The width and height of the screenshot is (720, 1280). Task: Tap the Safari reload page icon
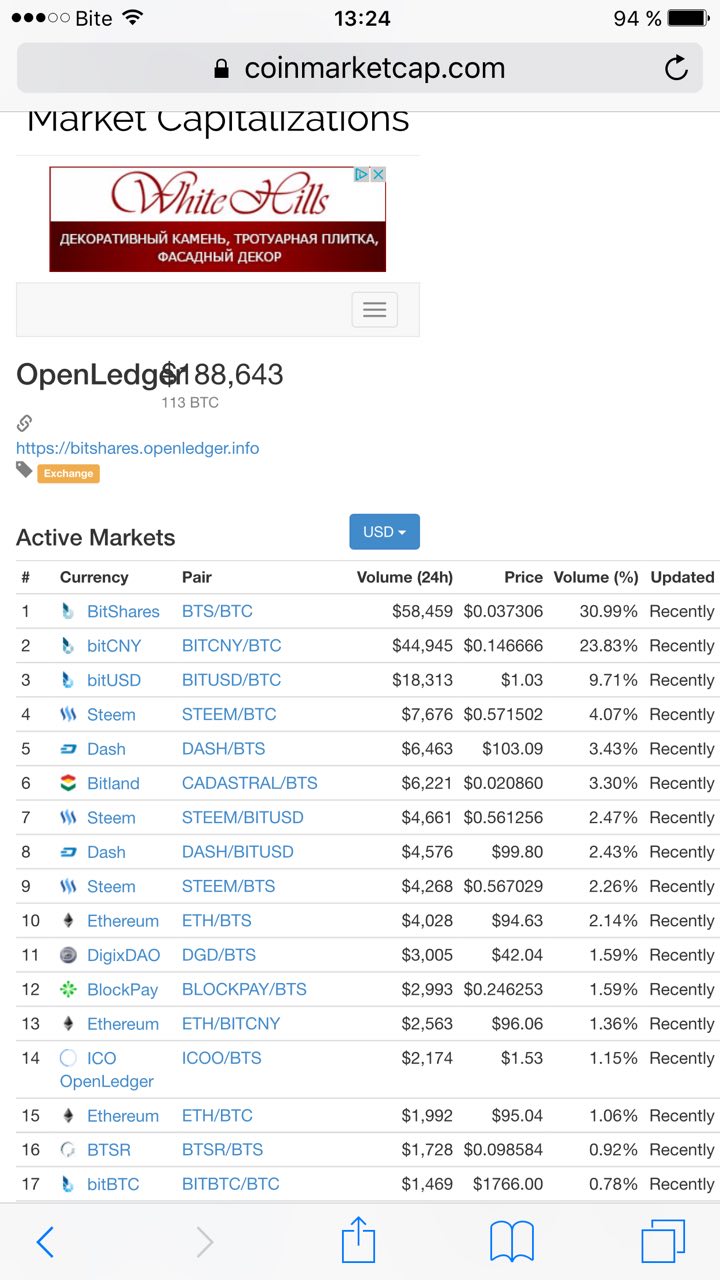(x=676, y=68)
